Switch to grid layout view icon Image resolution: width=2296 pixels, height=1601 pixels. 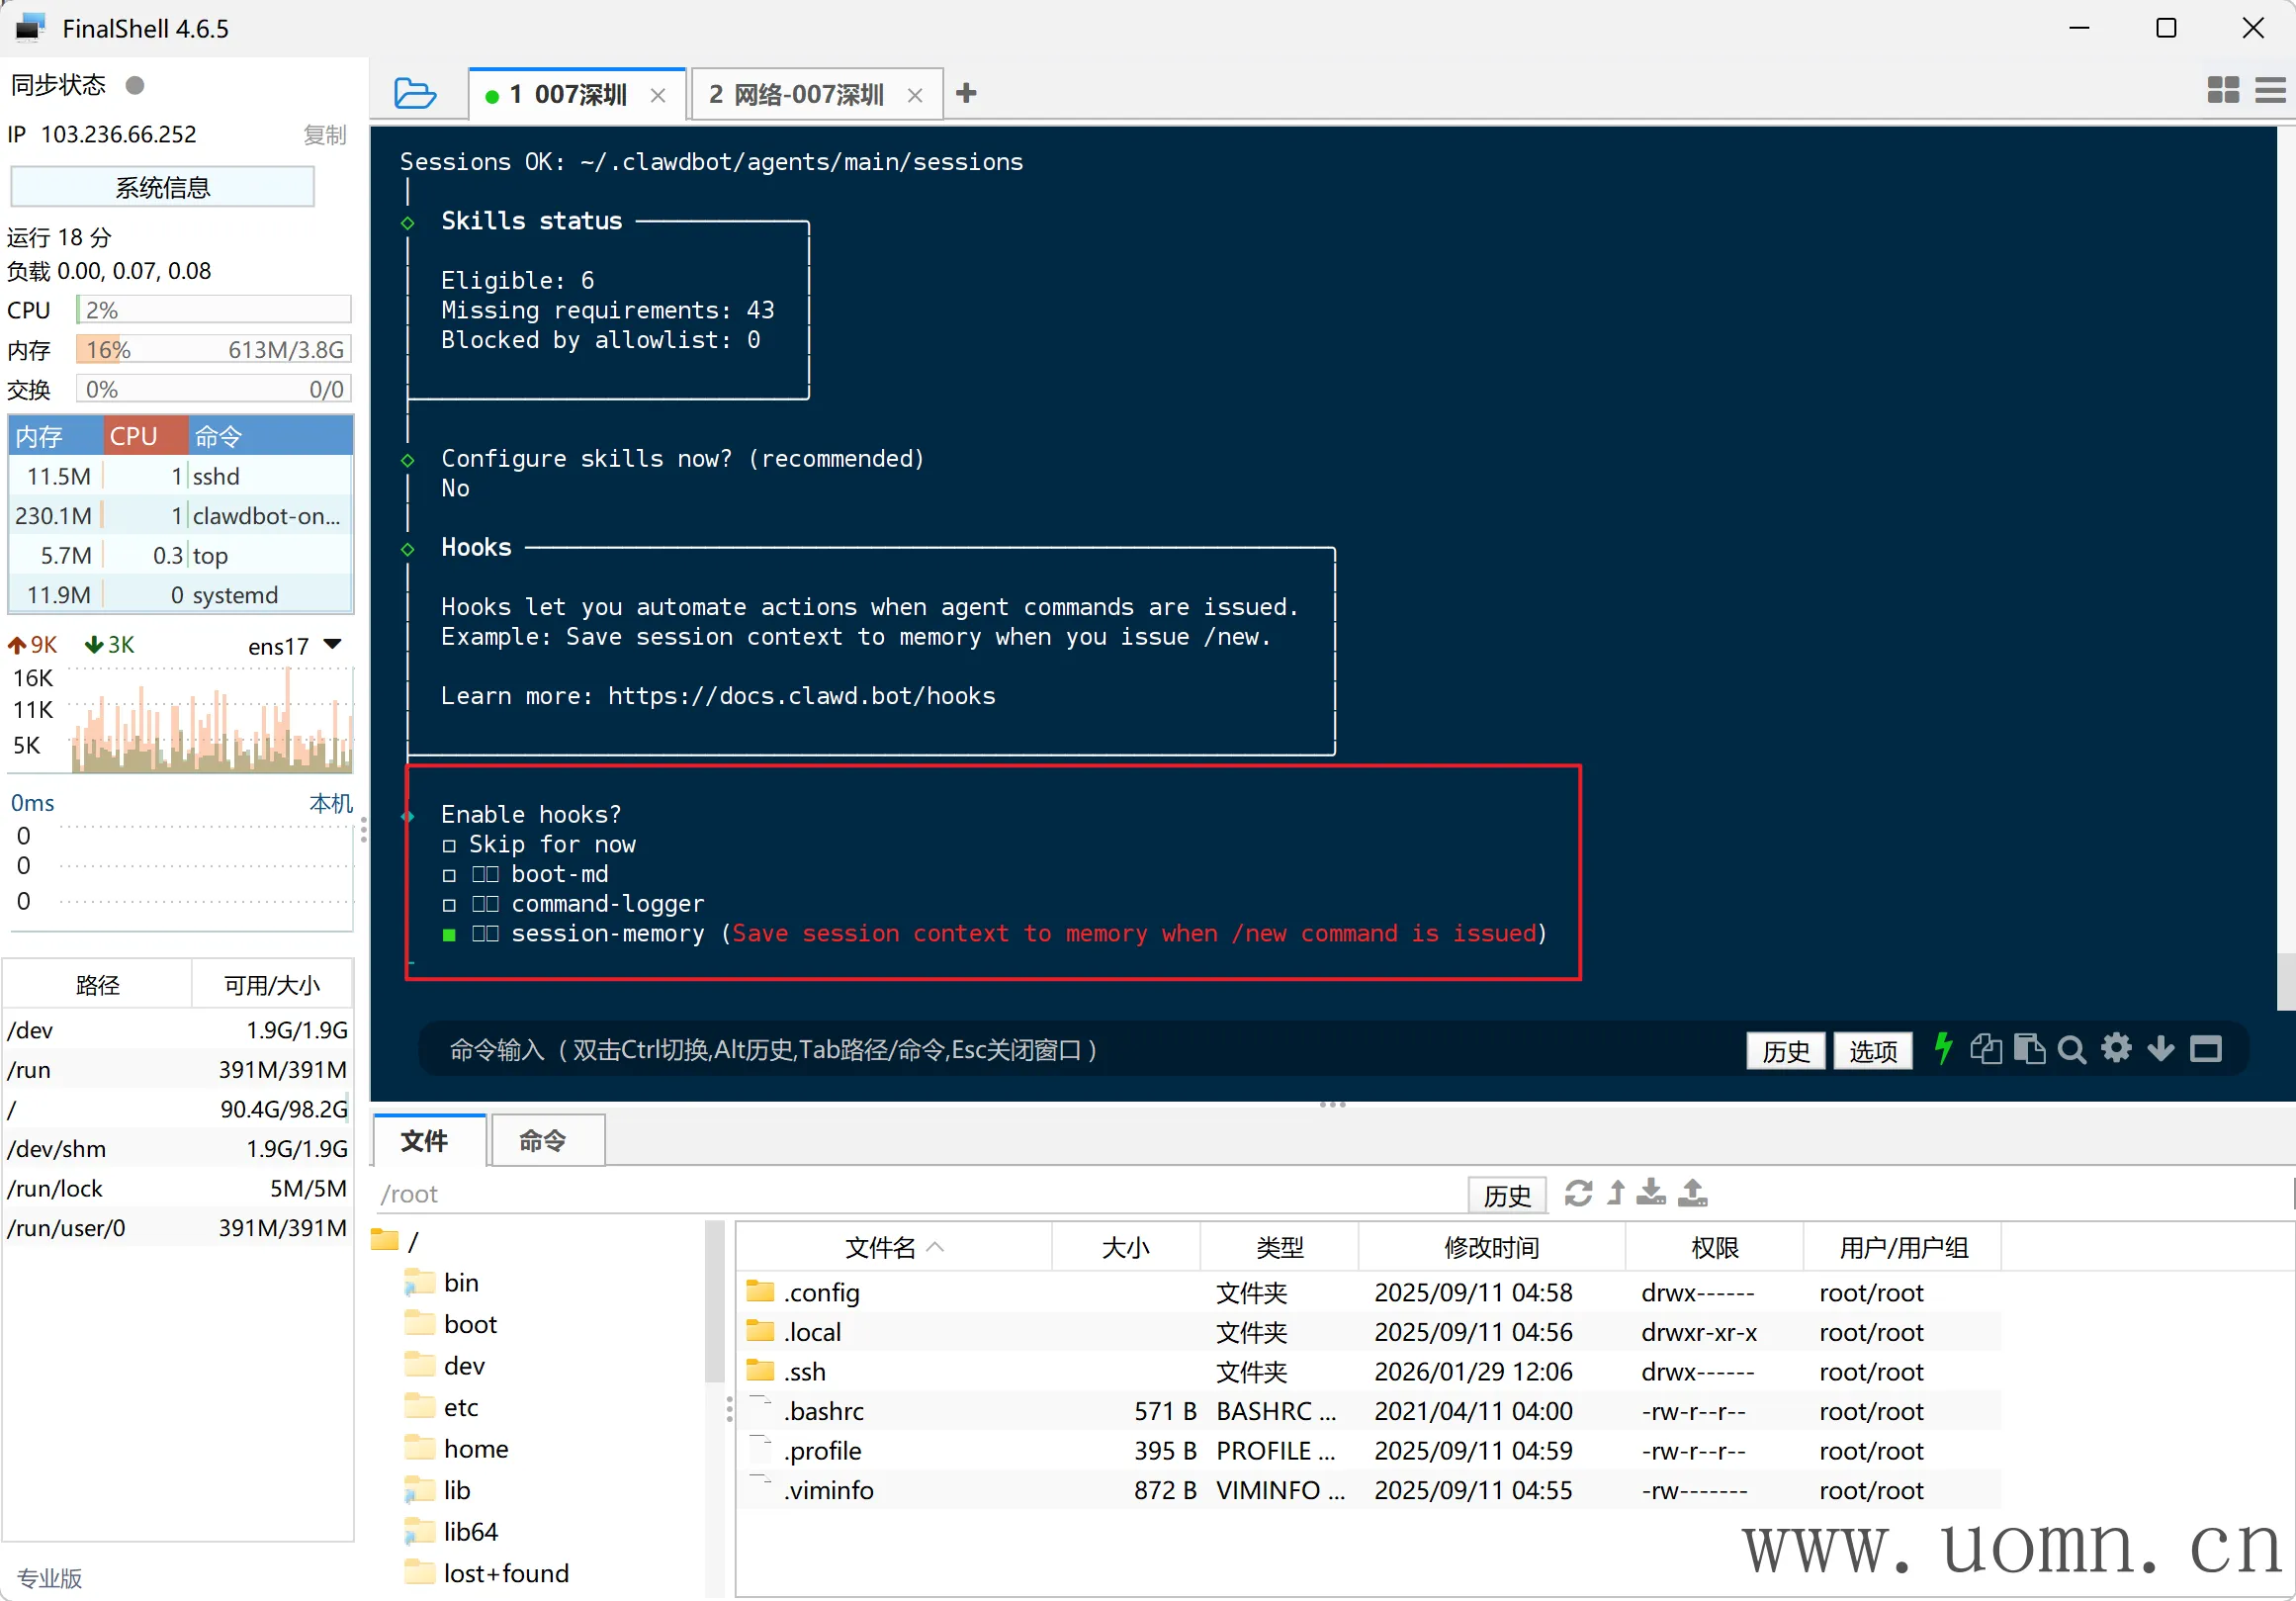click(x=2222, y=90)
